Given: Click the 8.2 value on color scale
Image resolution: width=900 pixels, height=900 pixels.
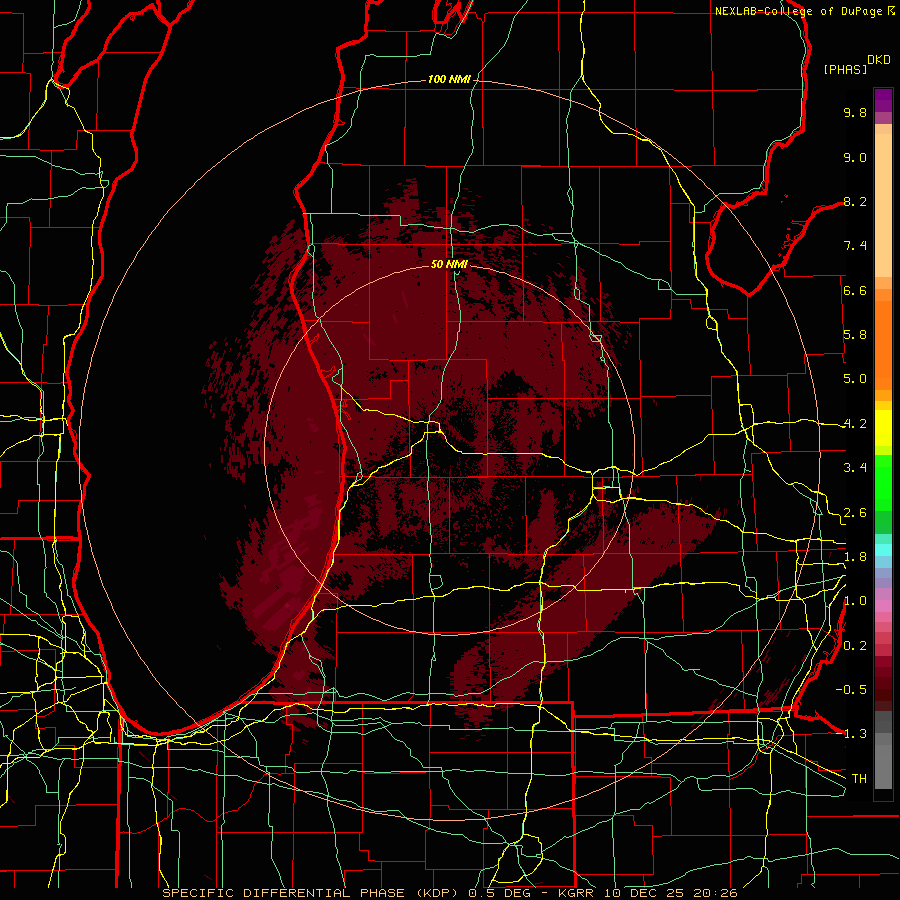Looking at the screenshot, I should tap(855, 201).
